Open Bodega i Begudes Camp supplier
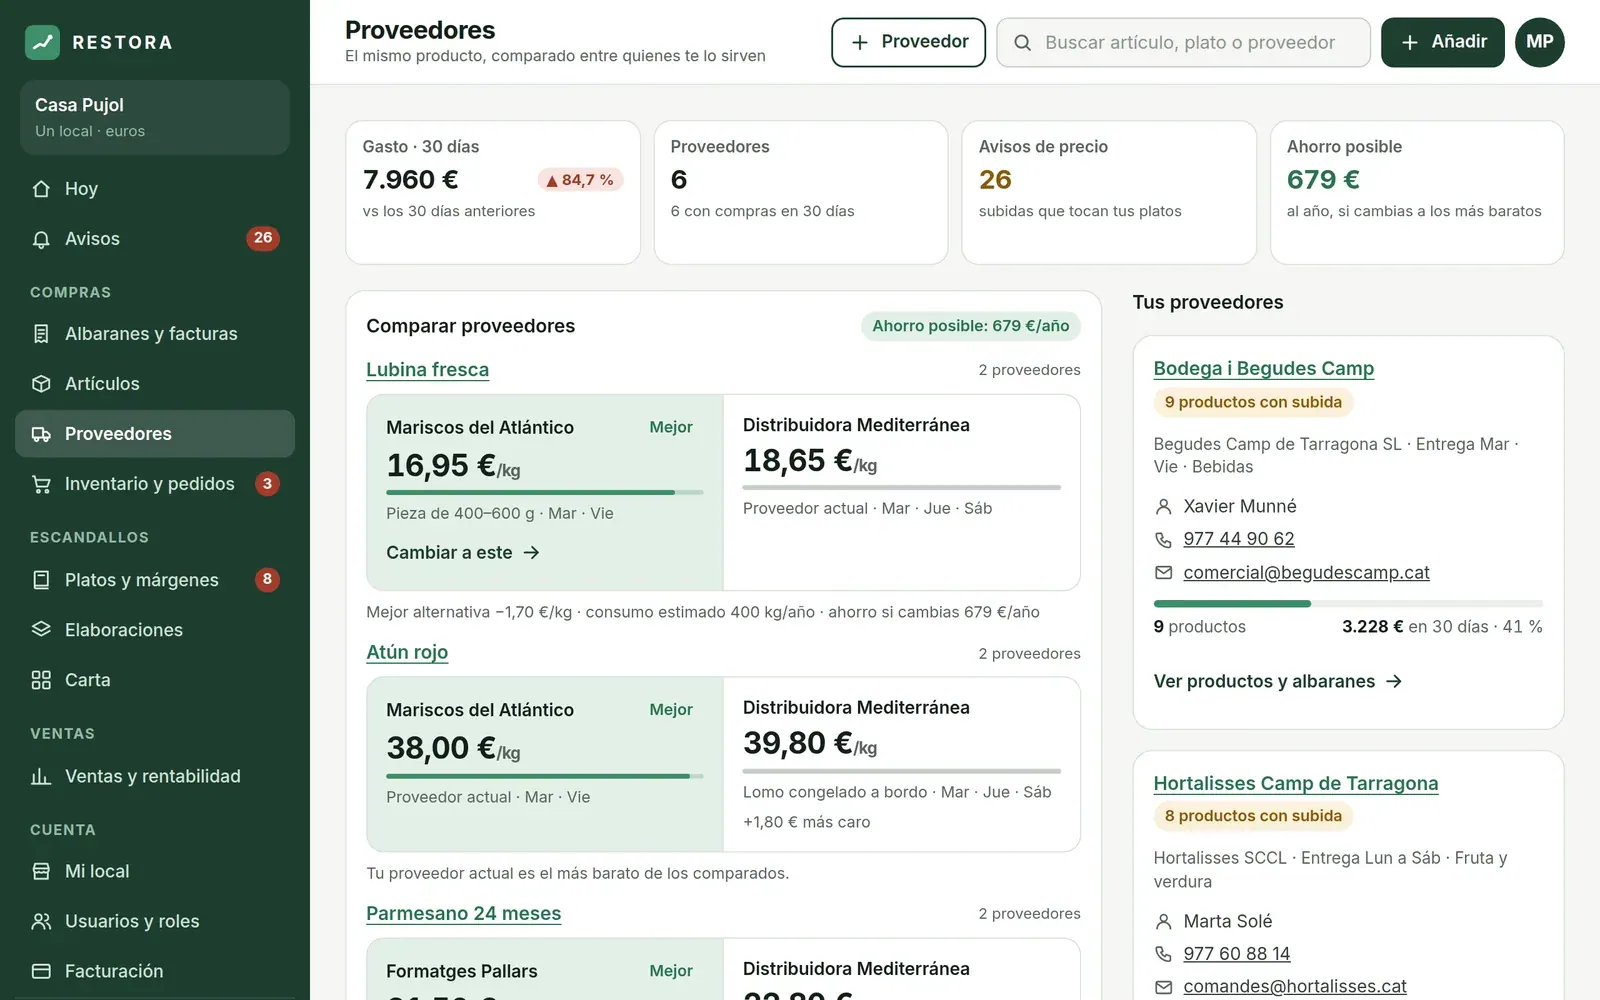Image resolution: width=1600 pixels, height=1000 pixels. [x=1263, y=368]
